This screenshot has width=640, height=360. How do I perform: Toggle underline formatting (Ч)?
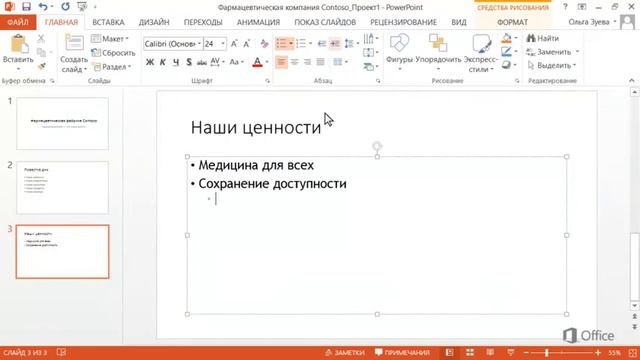pos(176,62)
